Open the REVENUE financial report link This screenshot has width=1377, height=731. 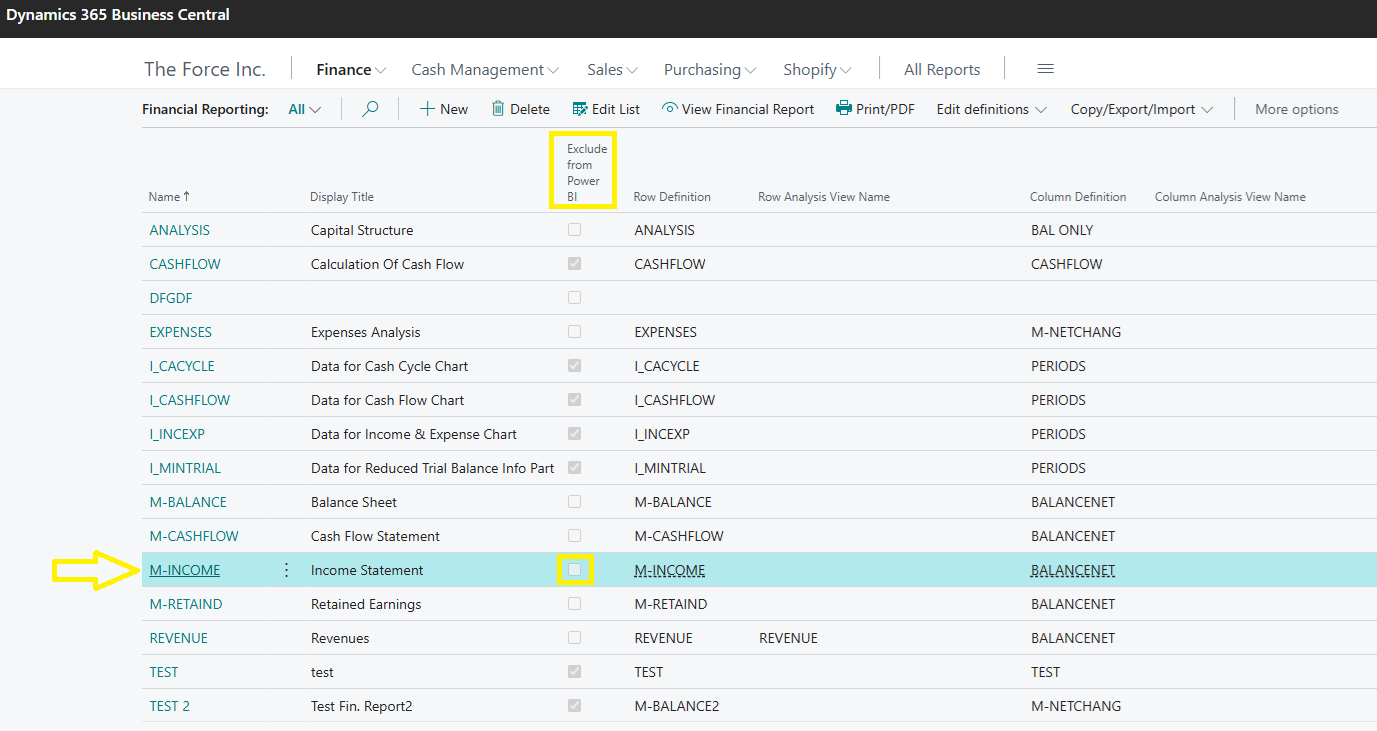(179, 638)
